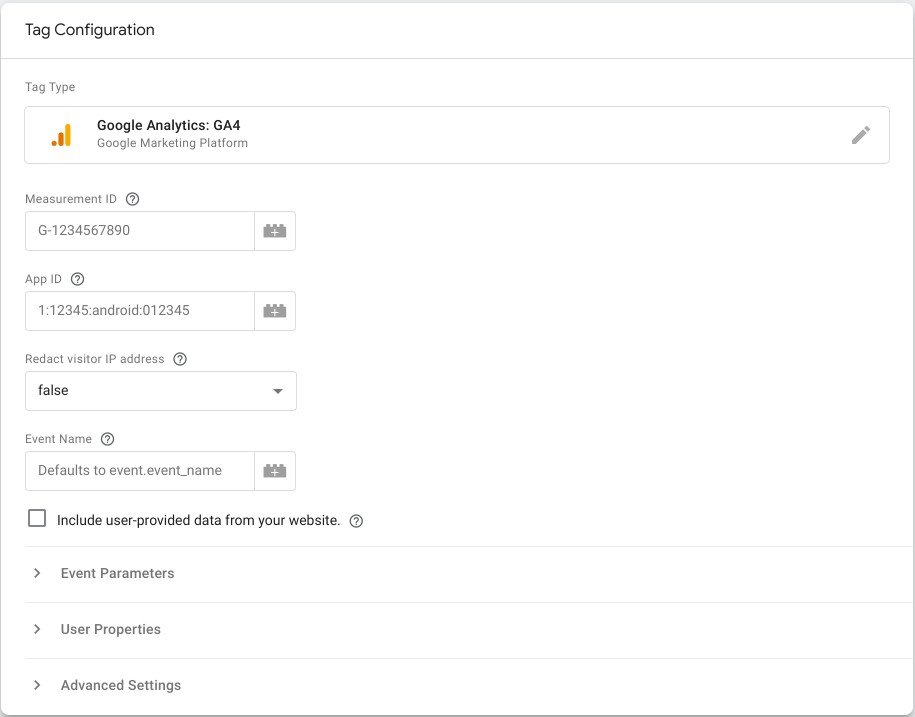This screenshot has width=915, height=717.
Task: Click the pencil icon to change tag type
Action: [x=860, y=135]
